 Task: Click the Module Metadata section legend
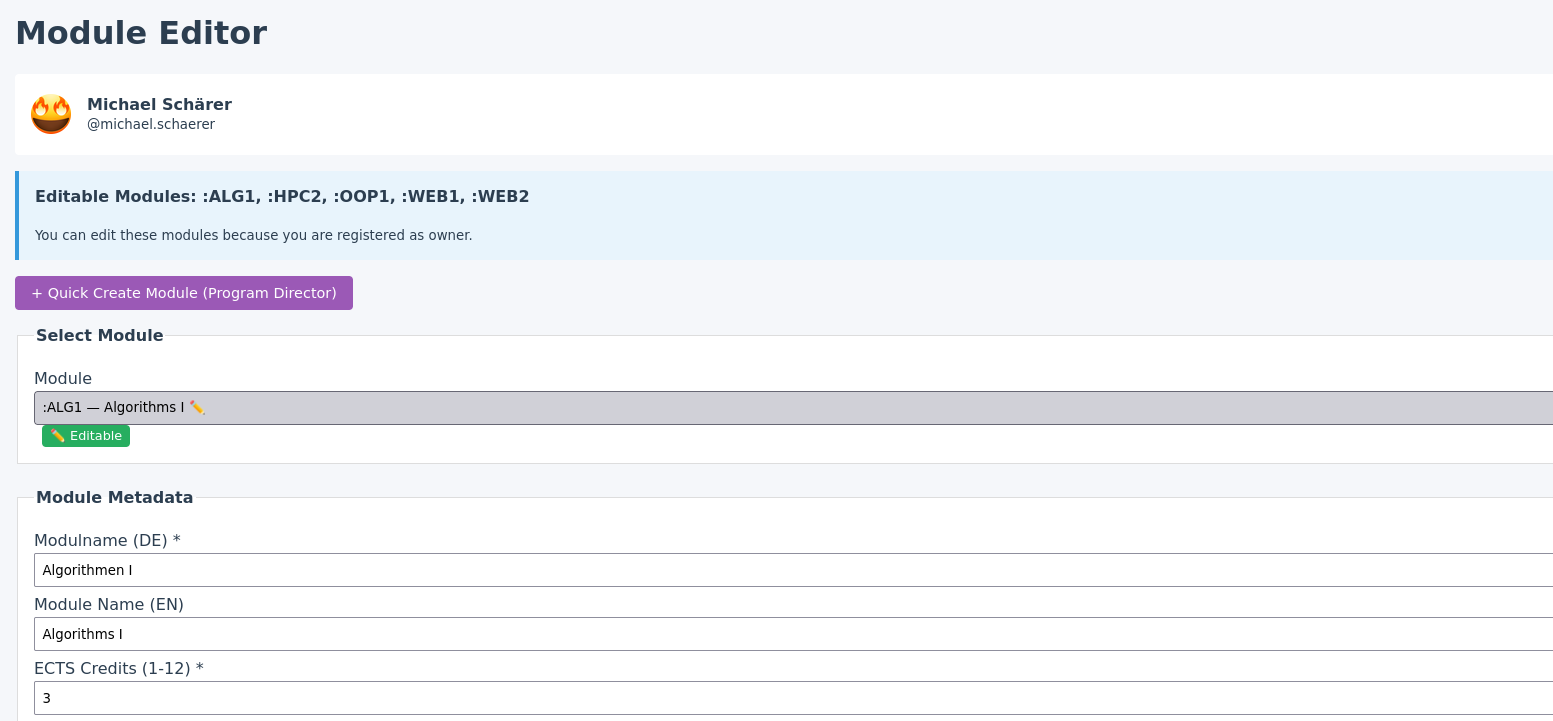tap(115, 497)
